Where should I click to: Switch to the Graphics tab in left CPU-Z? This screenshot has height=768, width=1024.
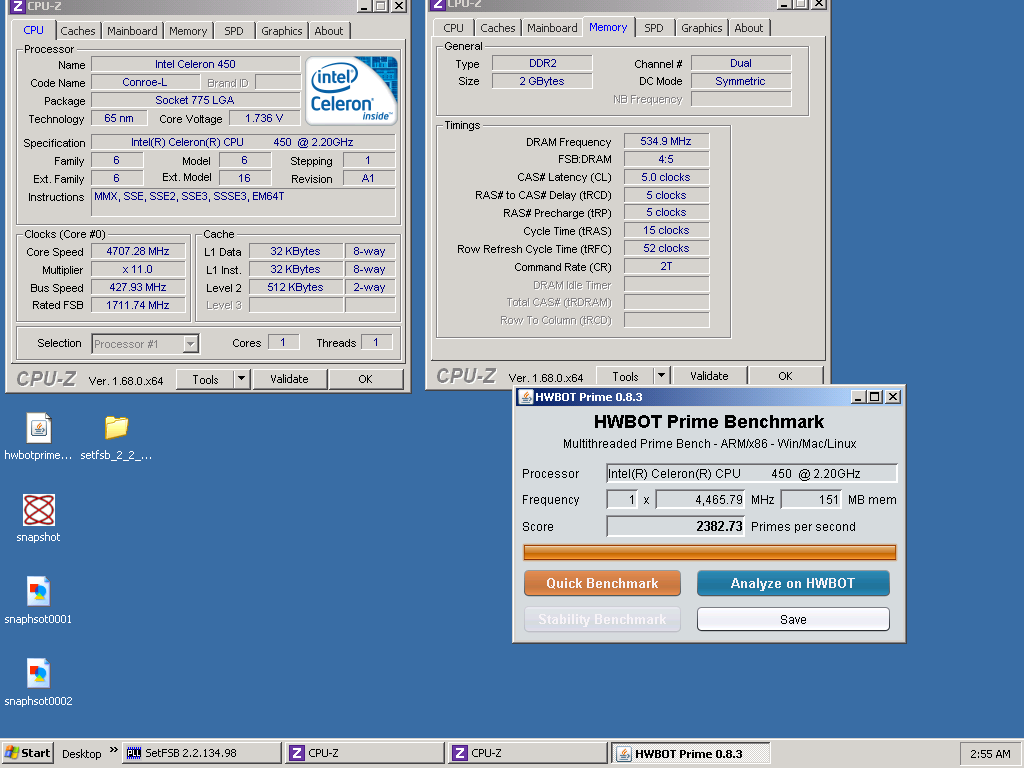point(281,31)
